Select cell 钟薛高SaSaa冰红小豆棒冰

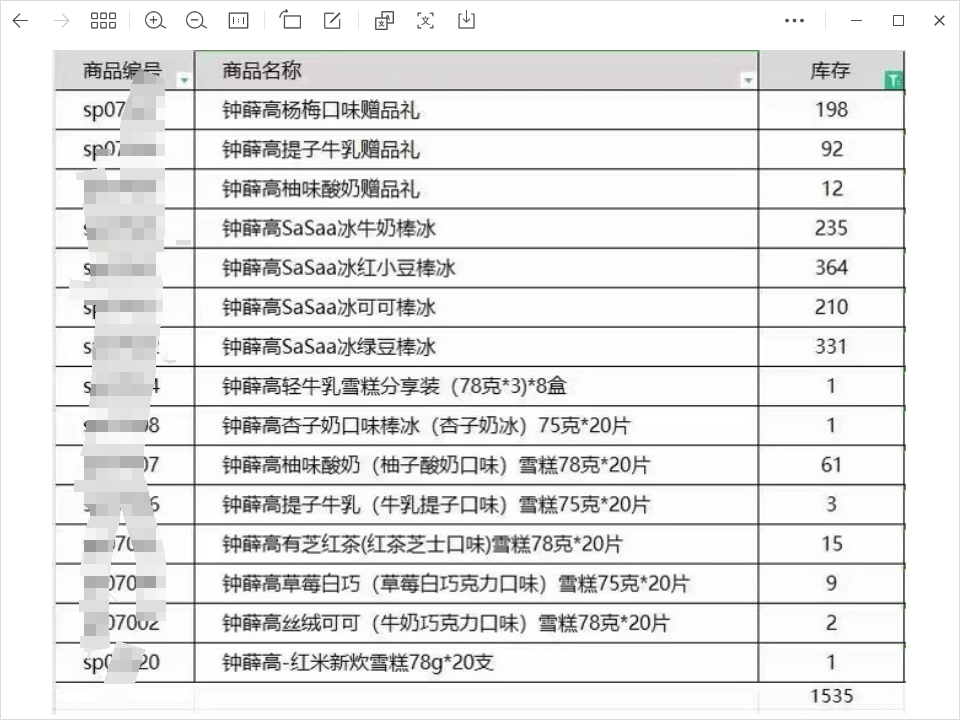pos(339,268)
